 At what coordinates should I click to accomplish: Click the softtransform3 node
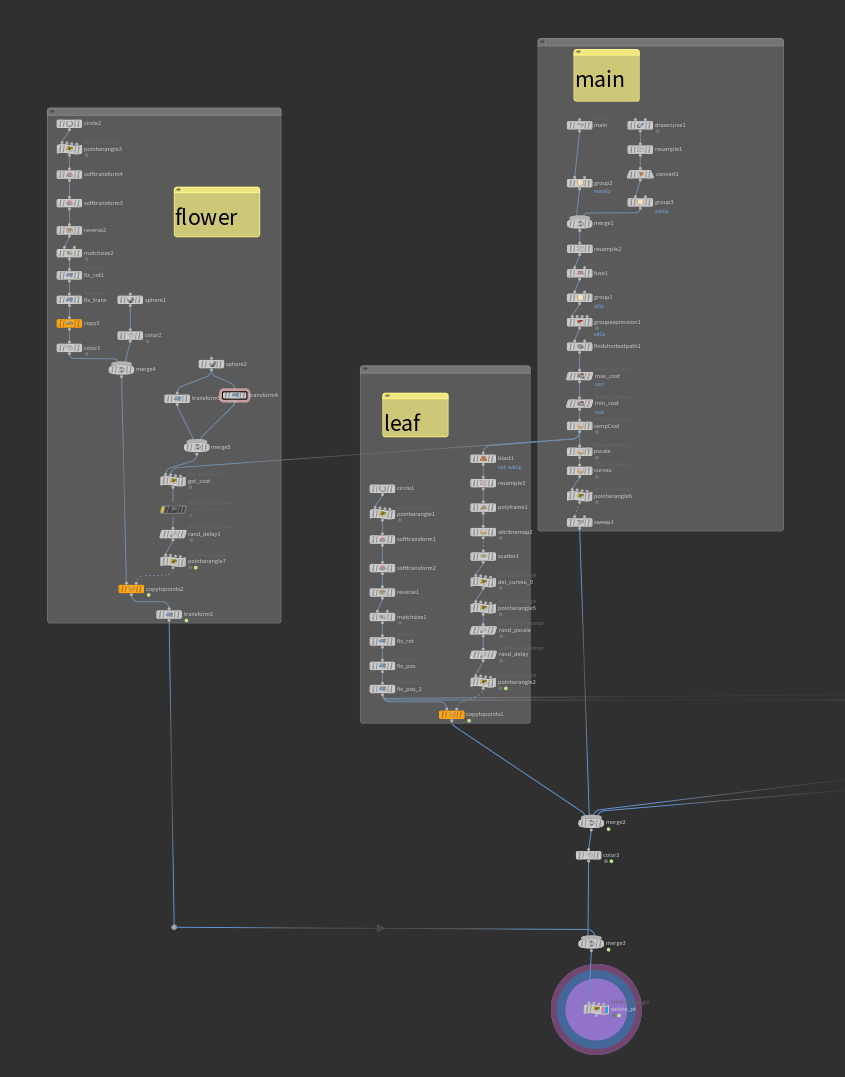coord(69,203)
